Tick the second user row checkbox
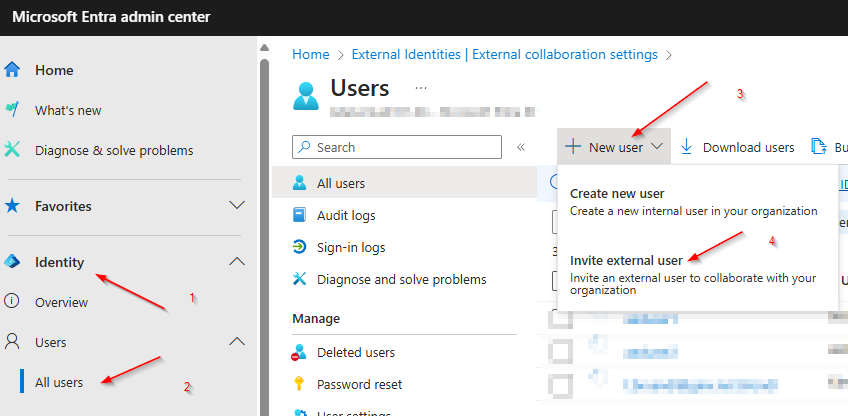848x416 pixels. tap(562, 353)
